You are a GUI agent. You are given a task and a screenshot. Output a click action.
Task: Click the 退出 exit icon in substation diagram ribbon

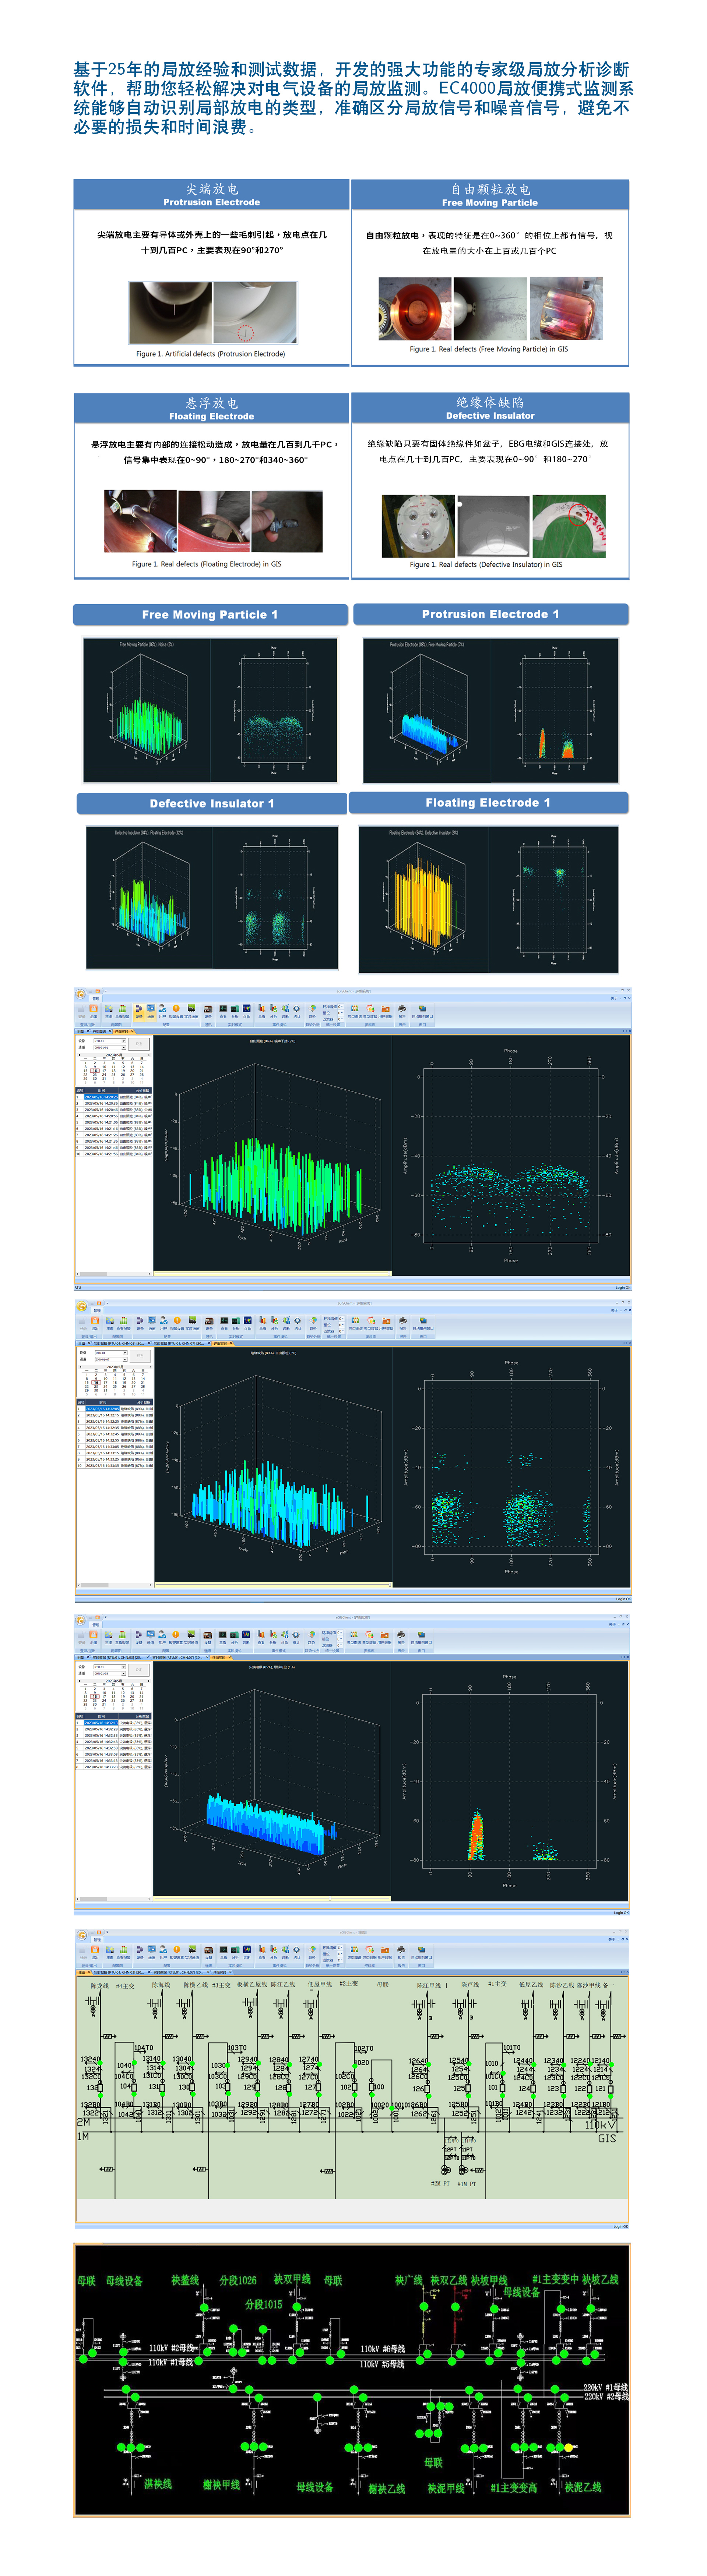[x=95, y=1950]
